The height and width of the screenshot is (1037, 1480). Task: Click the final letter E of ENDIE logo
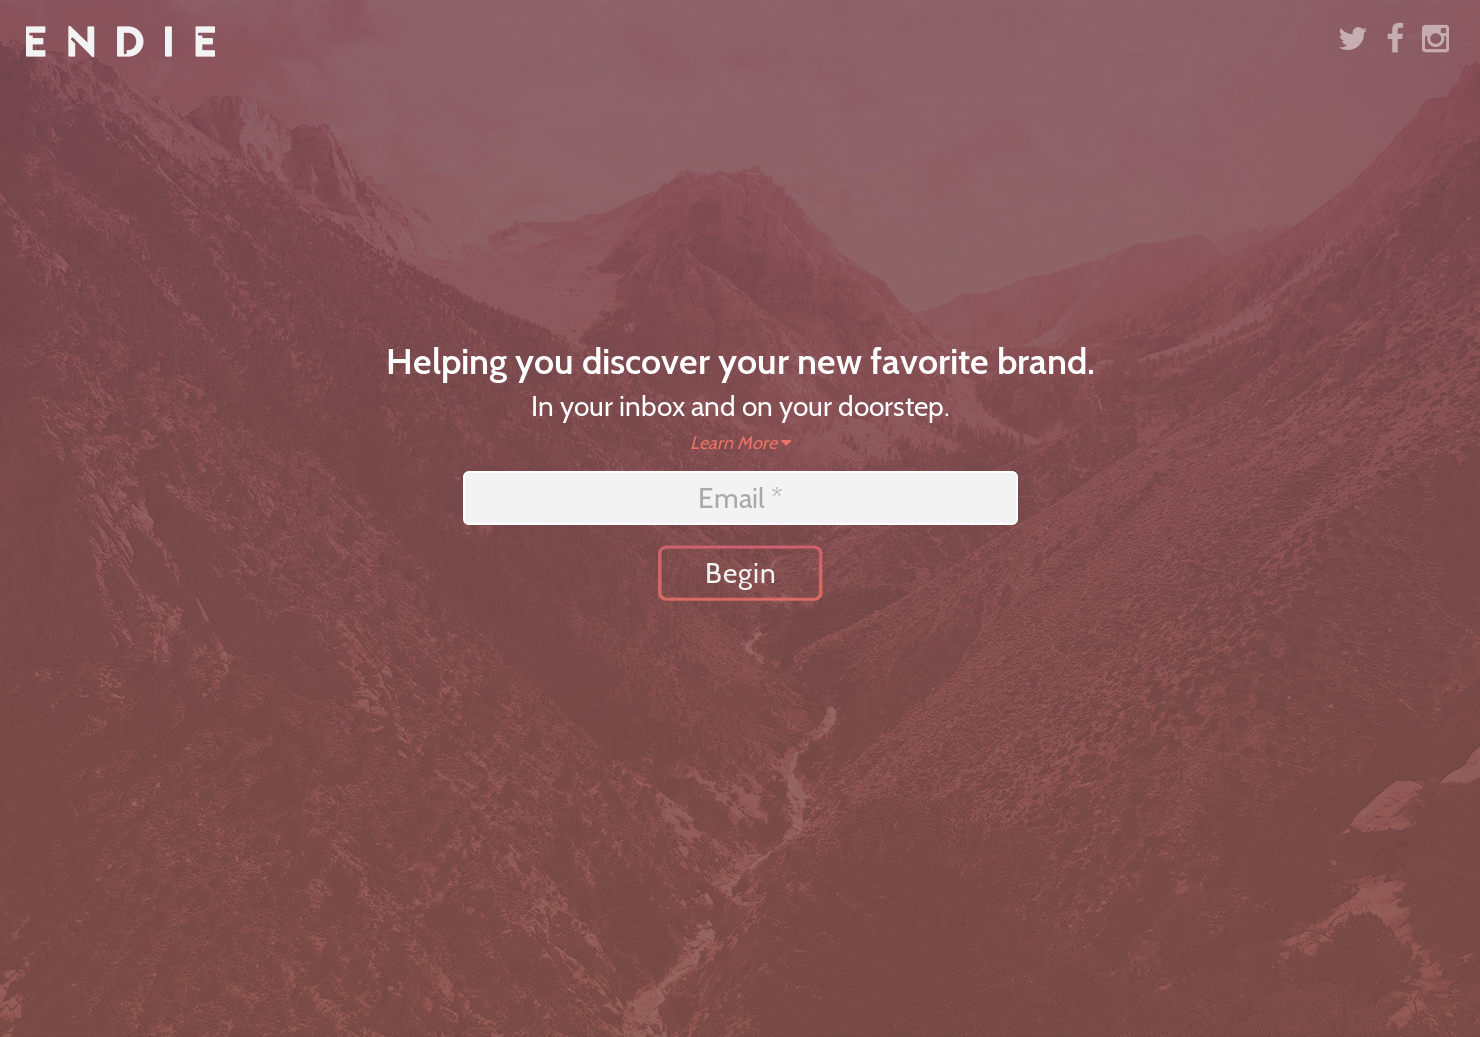205,42
